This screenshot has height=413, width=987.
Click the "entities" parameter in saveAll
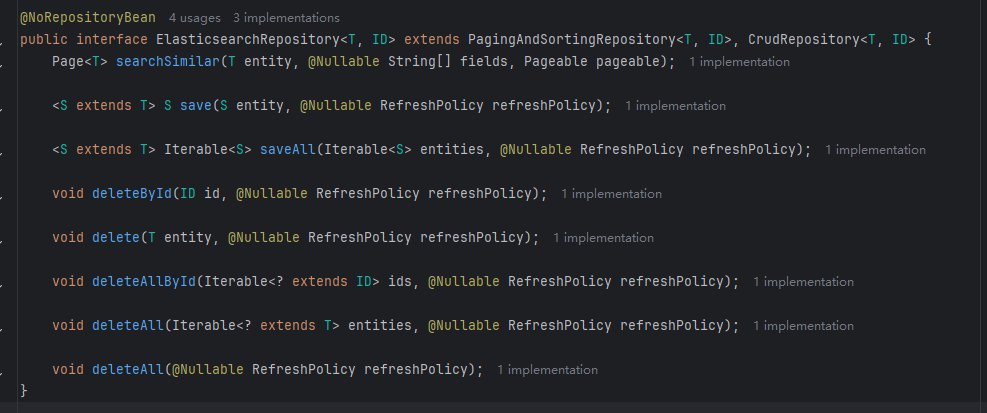[451, 150]
